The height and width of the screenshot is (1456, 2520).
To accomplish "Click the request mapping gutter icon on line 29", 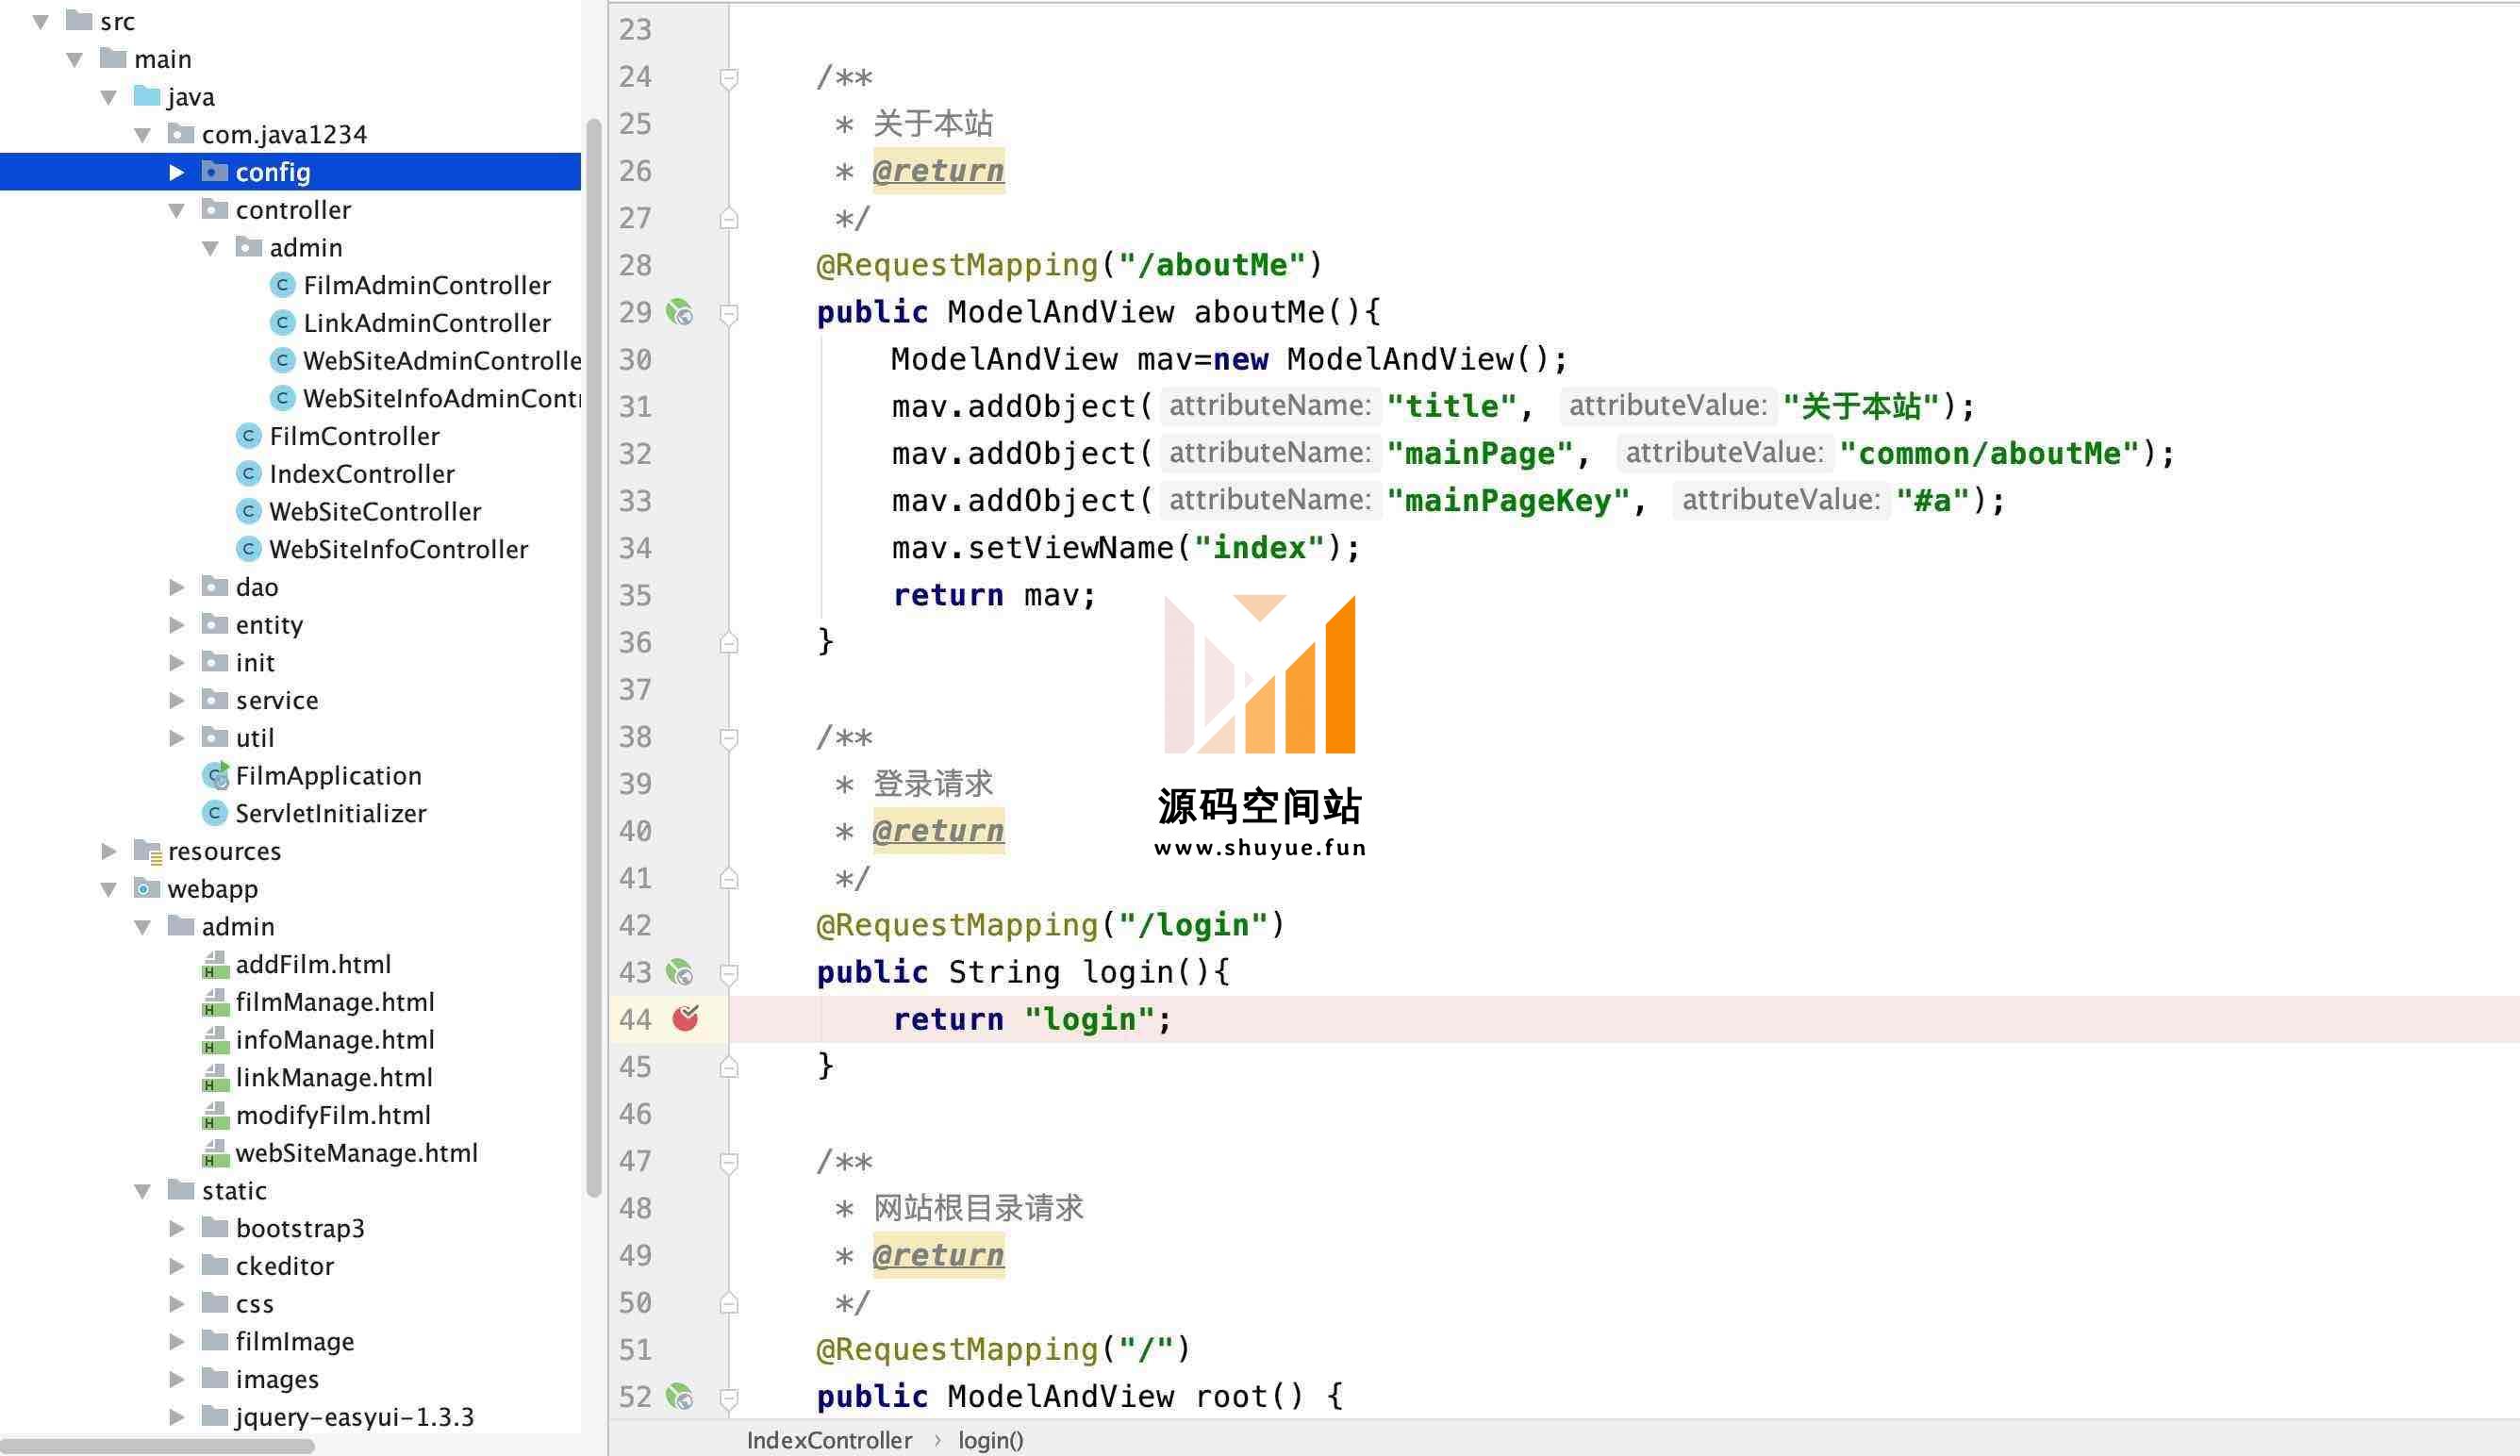I will 680,312.
